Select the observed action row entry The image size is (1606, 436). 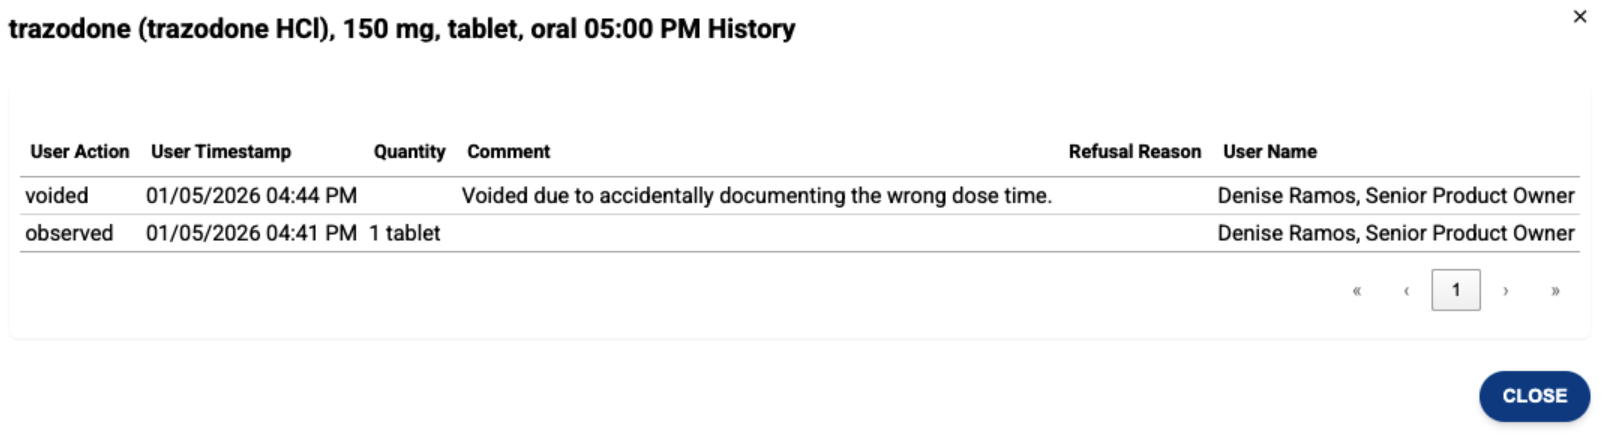(x=69, y=233)
